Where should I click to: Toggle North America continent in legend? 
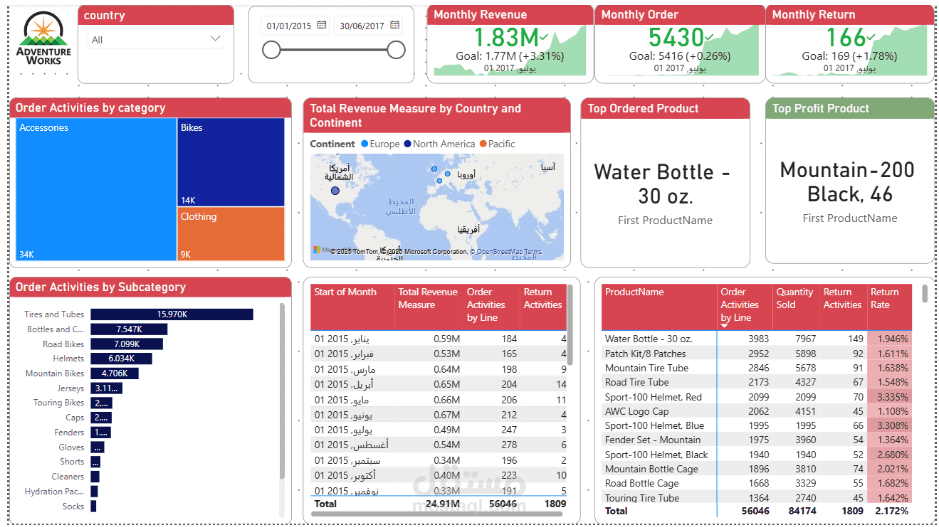click(x=440, y=144)
